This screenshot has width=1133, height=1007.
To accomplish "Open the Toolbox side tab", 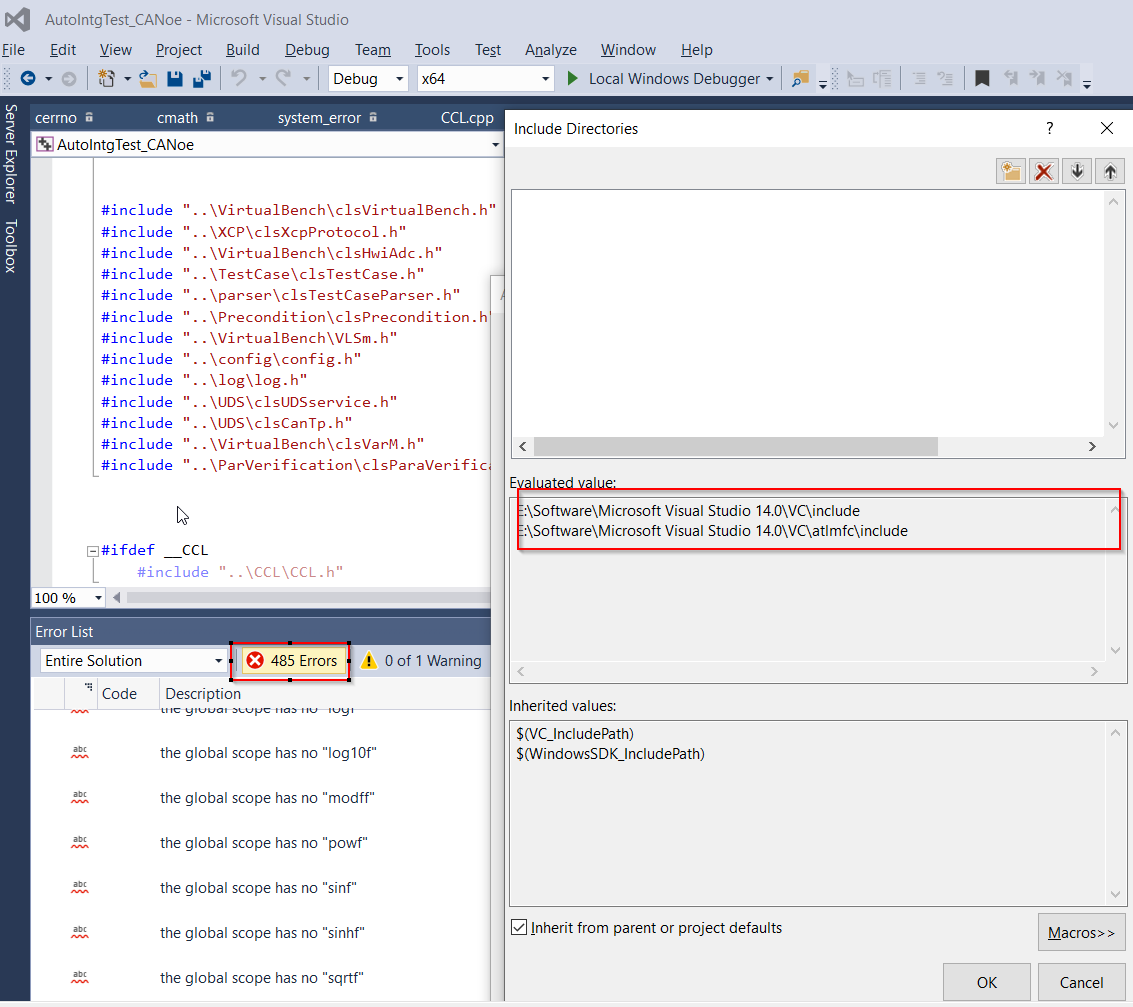I will click(11, 246).
